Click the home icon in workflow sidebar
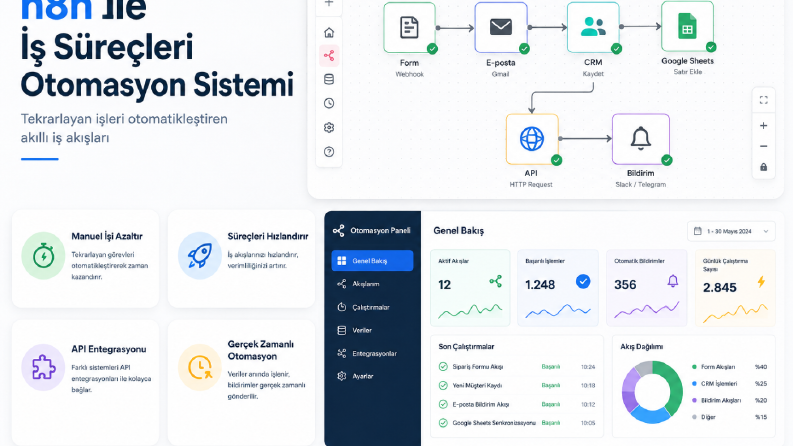This screenshot has height=446, width=793. click(329, 33)
